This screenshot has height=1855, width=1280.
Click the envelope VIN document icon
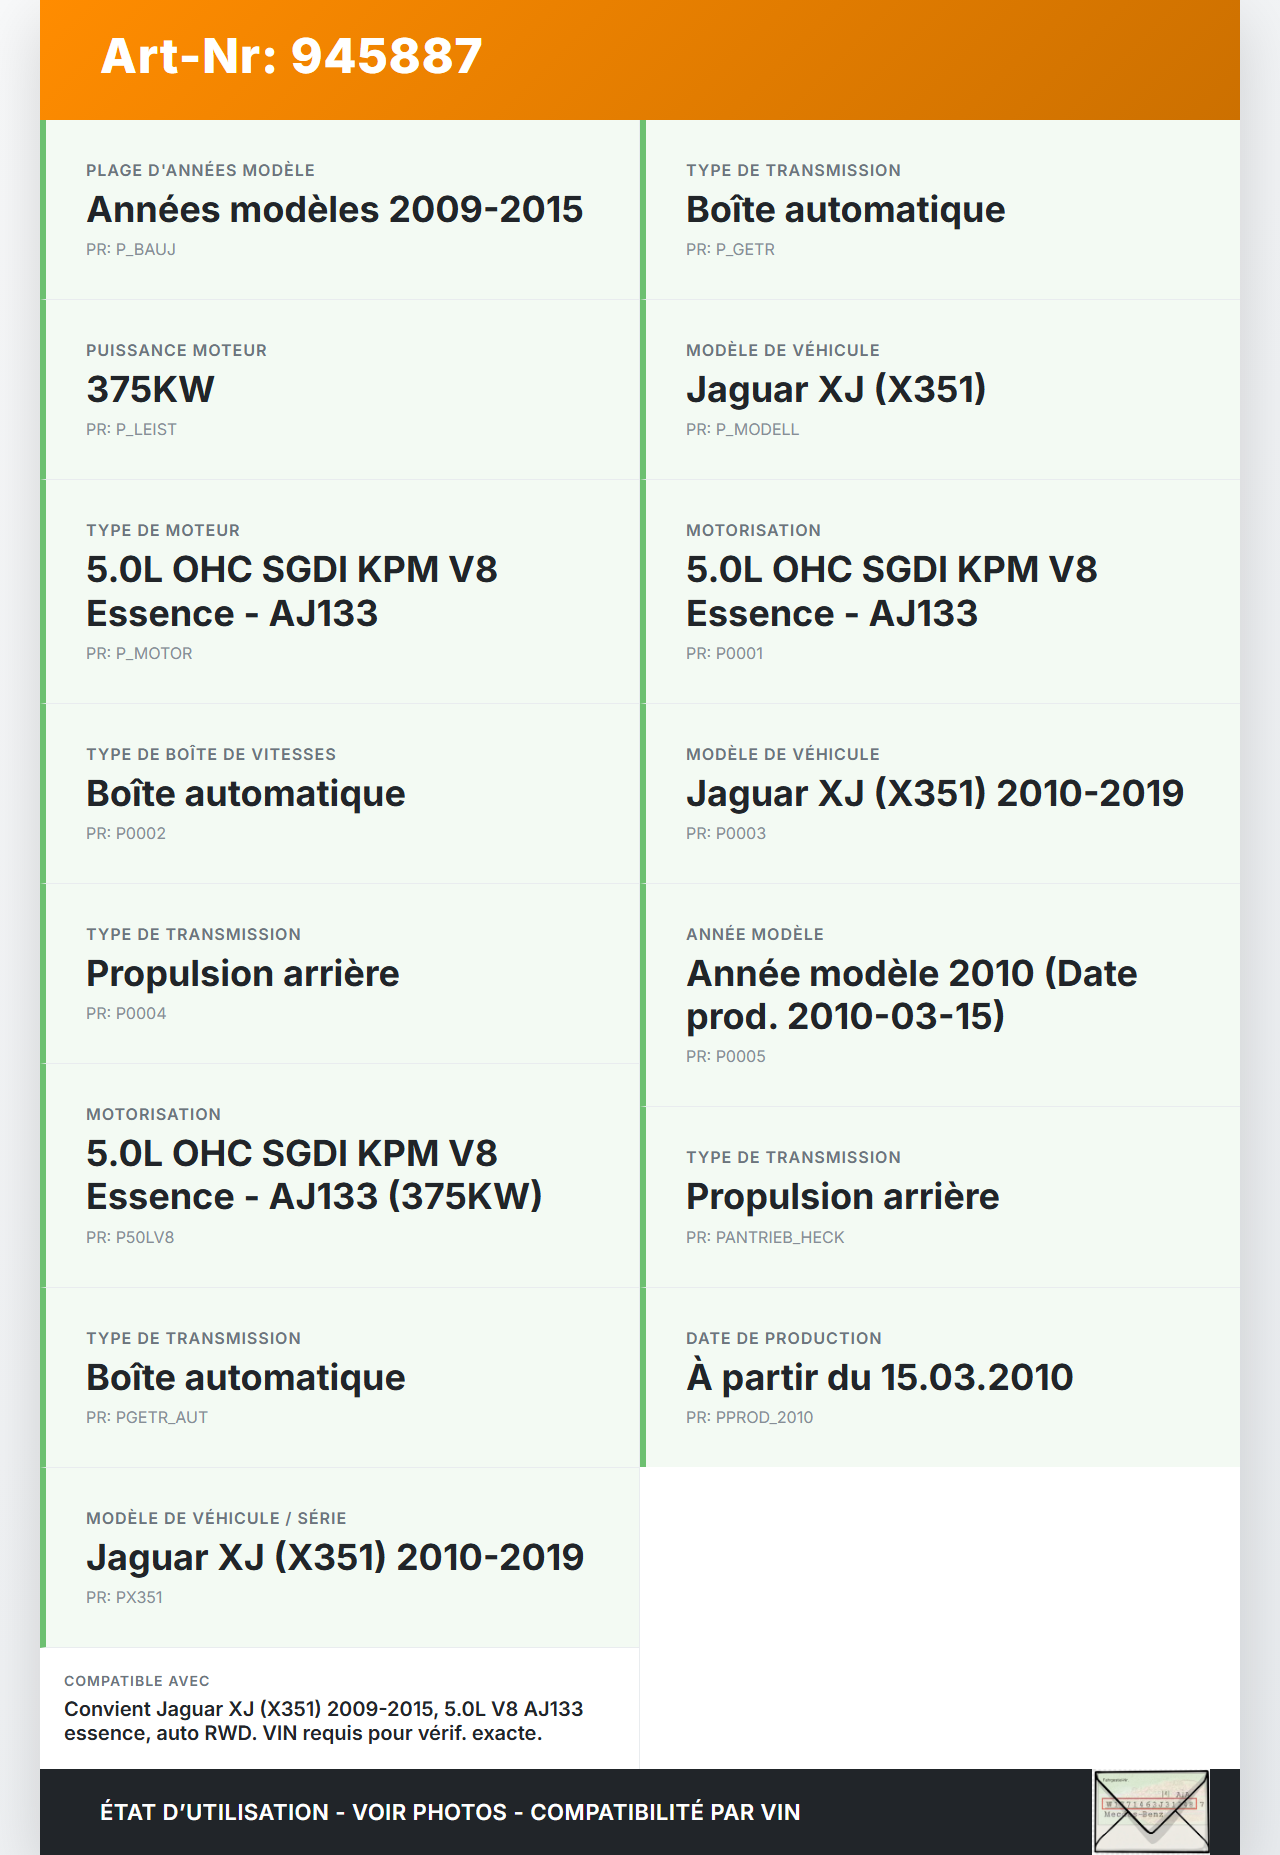click(1151, 1812)
